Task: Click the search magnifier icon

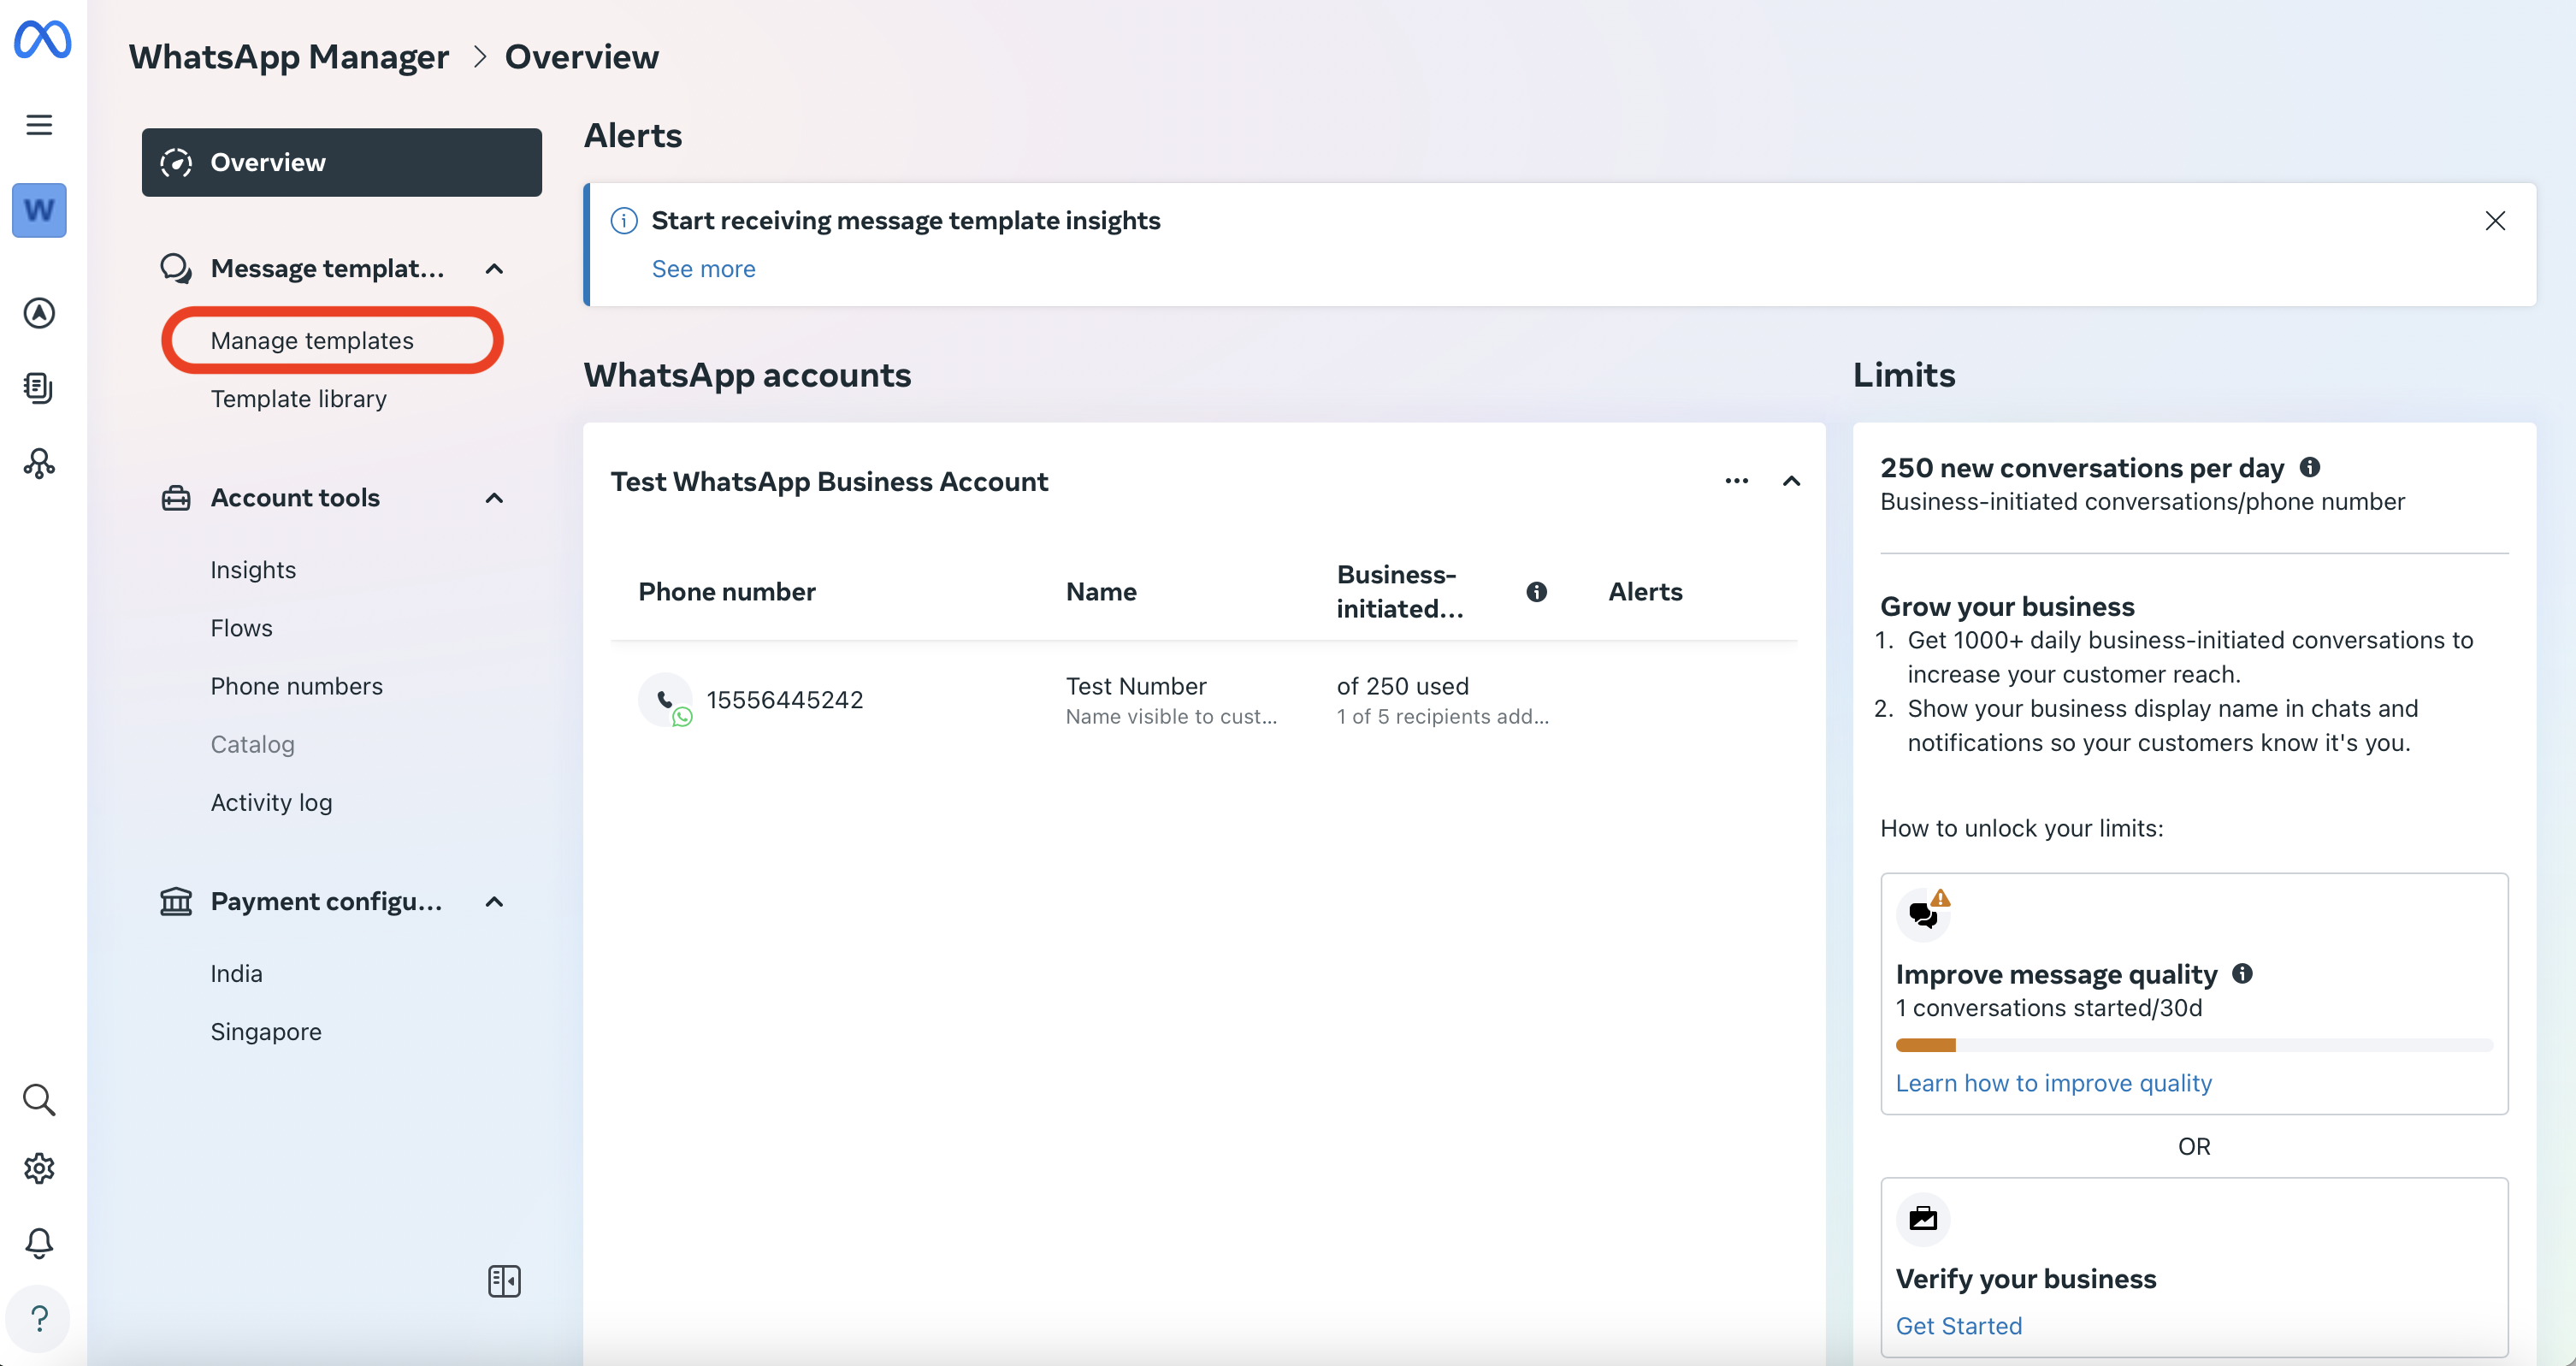Action: click(39, 1099)
